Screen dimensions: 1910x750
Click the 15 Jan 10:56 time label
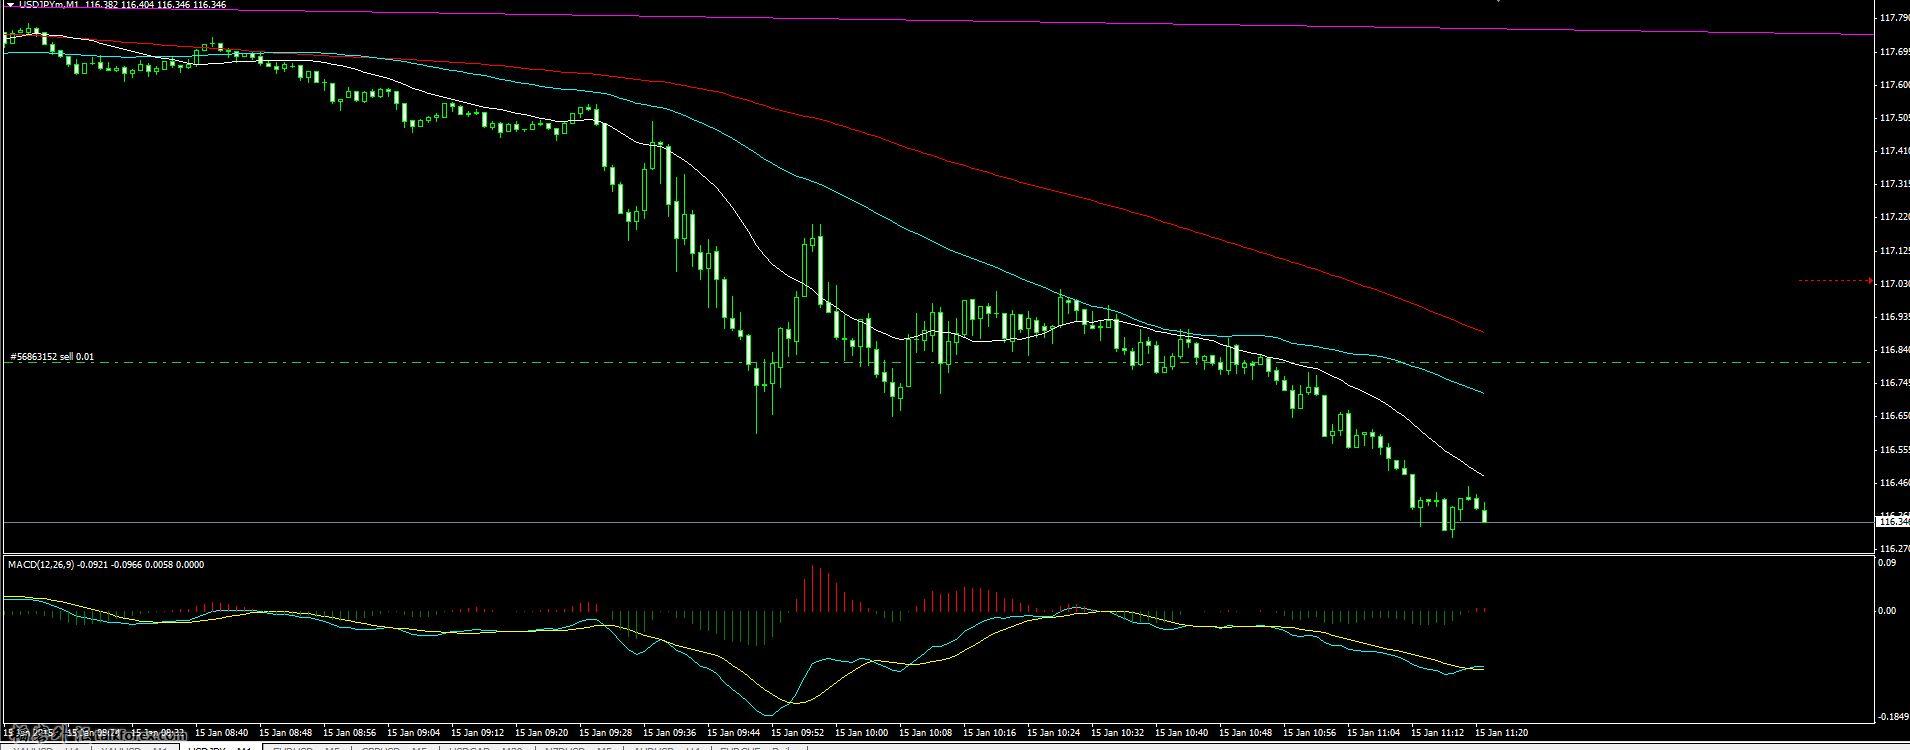click(1310, 732)
